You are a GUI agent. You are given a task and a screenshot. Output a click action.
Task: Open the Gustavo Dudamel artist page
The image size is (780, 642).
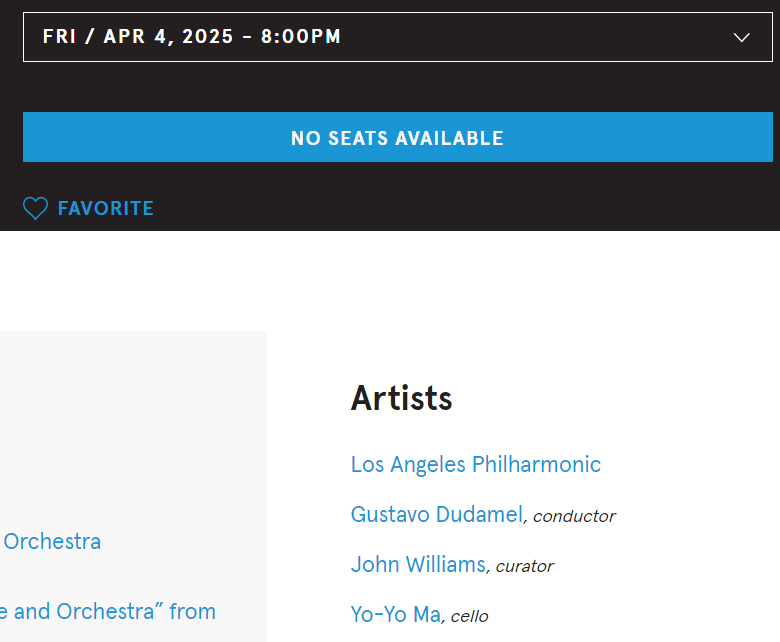coord(437,514)
